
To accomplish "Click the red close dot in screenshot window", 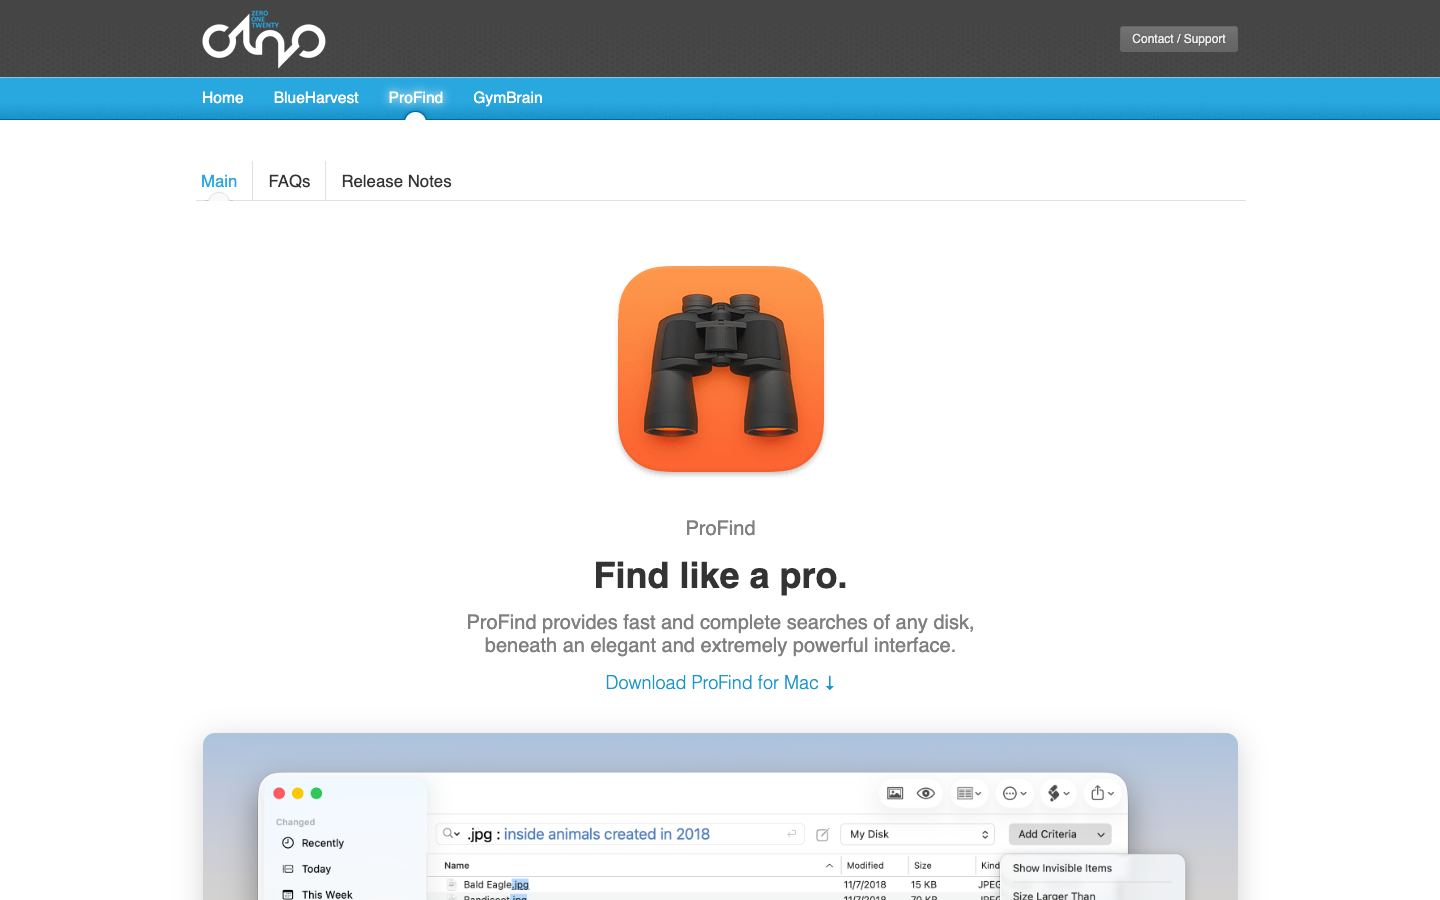I will click(279, 793).
